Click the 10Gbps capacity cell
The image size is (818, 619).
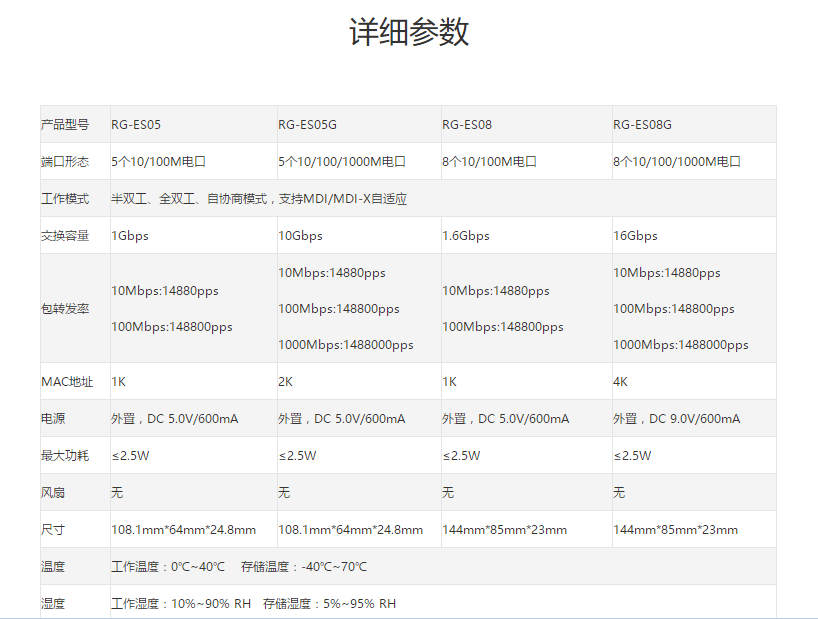pyautogui.click(x=300, y=236)
